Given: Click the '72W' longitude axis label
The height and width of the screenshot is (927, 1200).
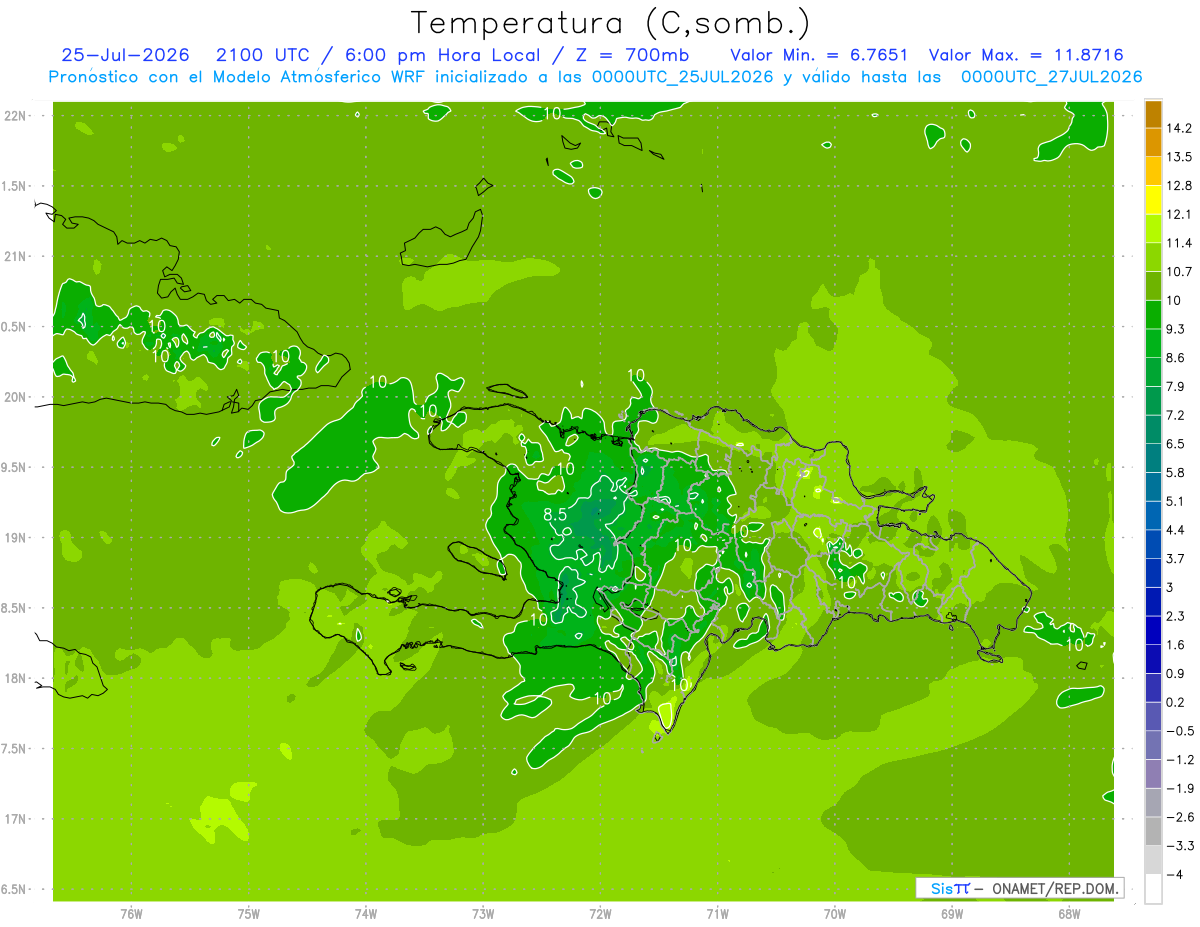Looking at the screenshot, I should [x=600, y=914].
